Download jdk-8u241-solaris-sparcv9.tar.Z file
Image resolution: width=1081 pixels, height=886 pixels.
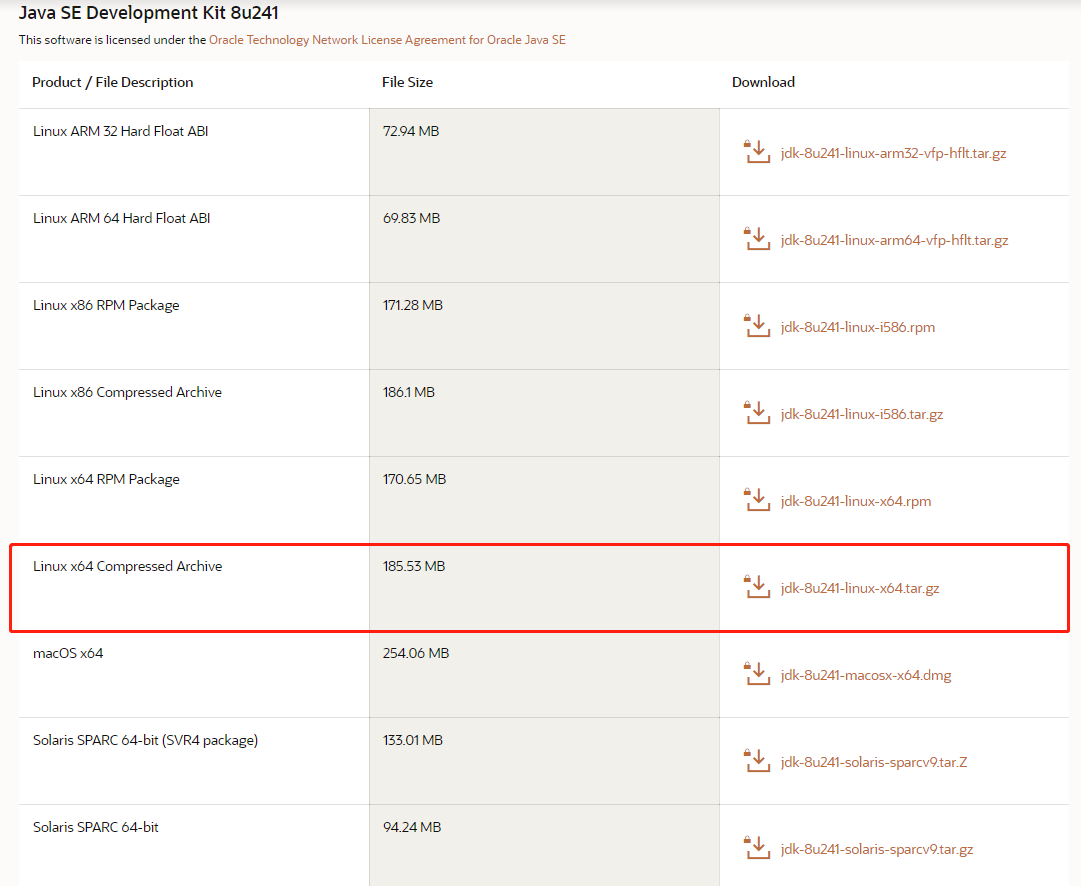tap(873, 762)
